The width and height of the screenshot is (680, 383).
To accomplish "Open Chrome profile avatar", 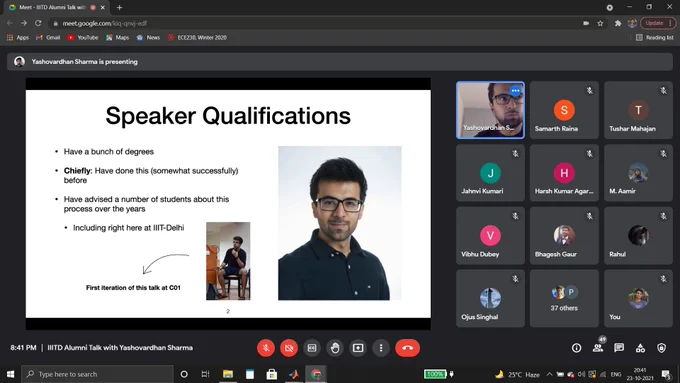I will pos(632,23).
